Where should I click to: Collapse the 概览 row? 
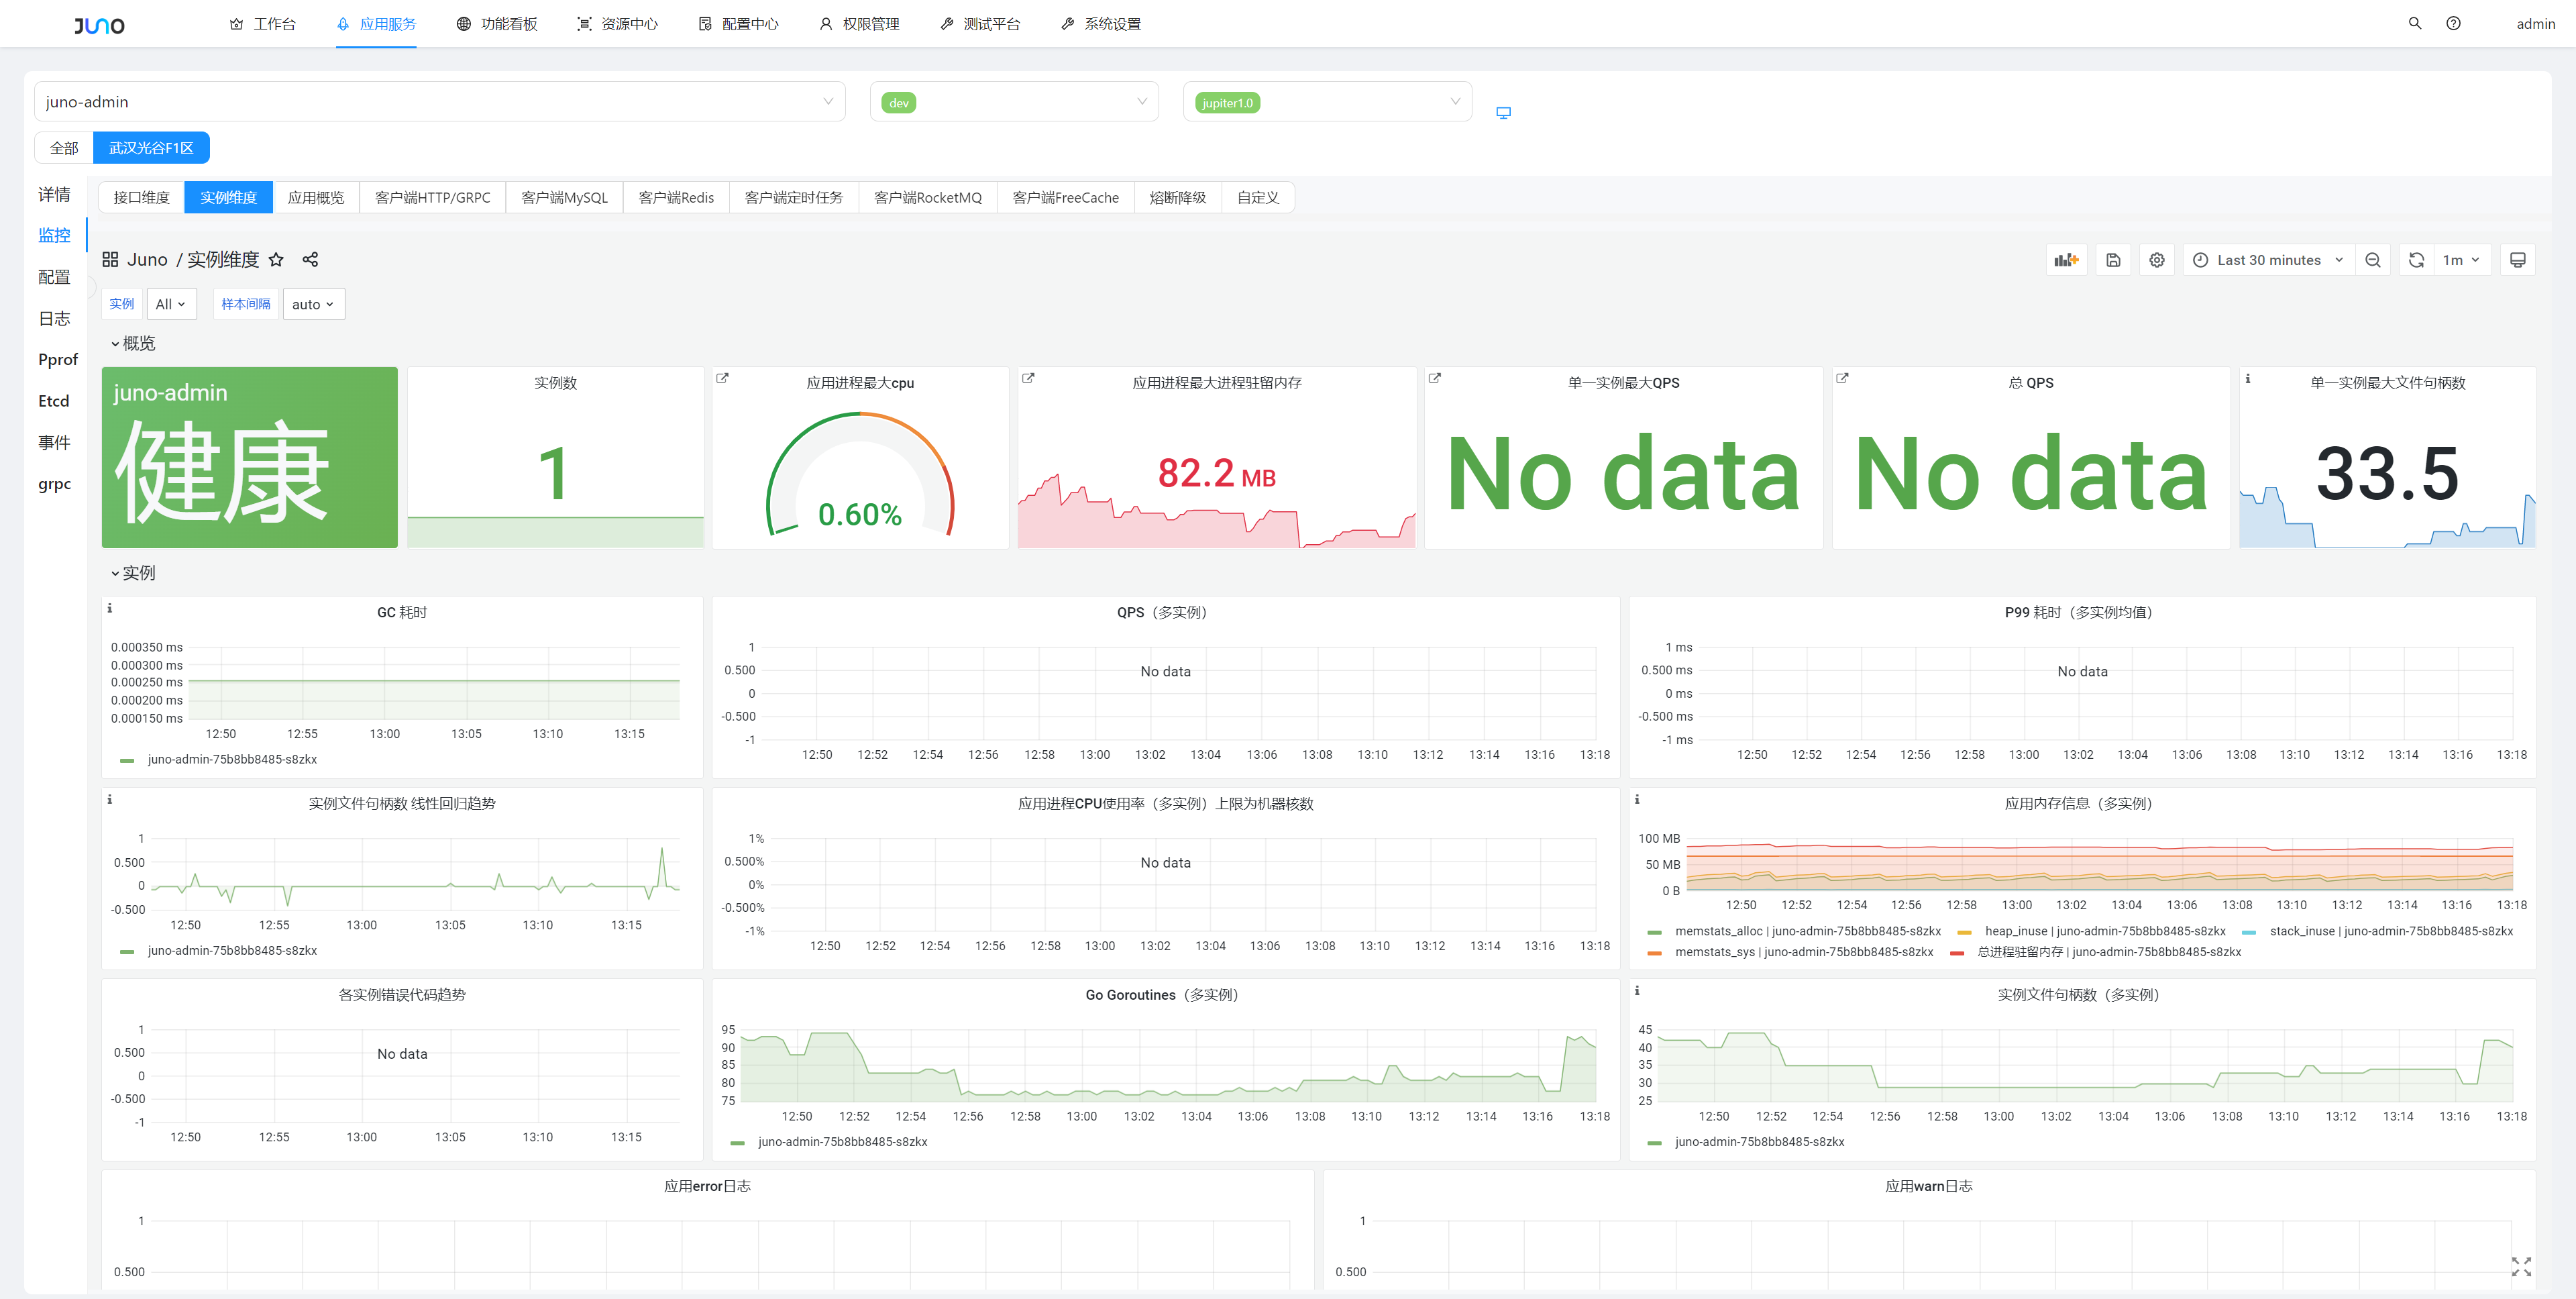[x=133, y=344]
